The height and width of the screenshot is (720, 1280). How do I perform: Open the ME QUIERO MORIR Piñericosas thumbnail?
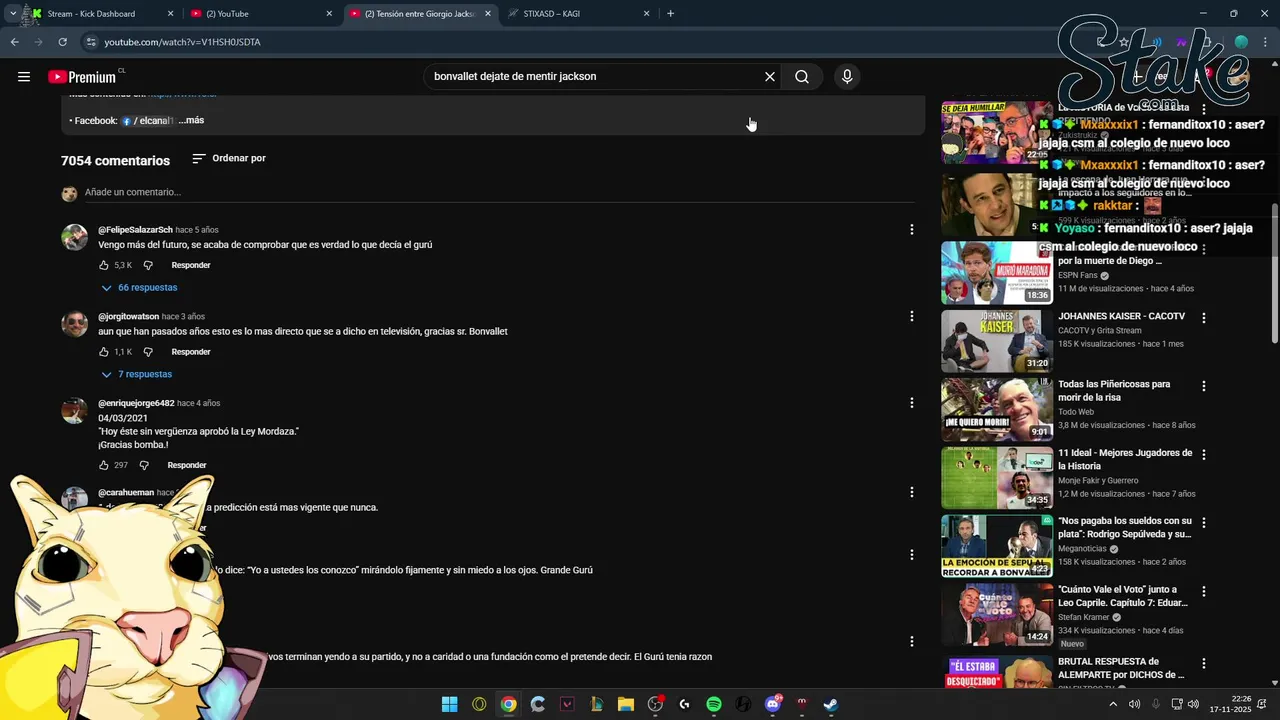tap(997, 409)
